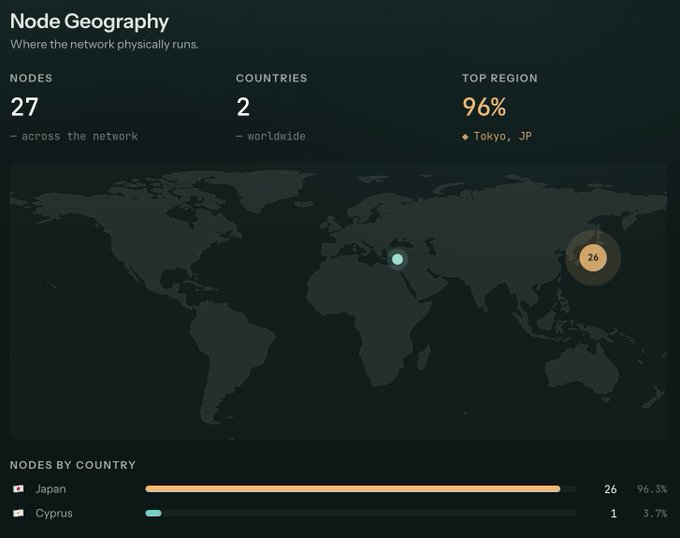This screenshot has width=680, height=538.
Task: Click the Node Geography heading
Action: [89, 22]
